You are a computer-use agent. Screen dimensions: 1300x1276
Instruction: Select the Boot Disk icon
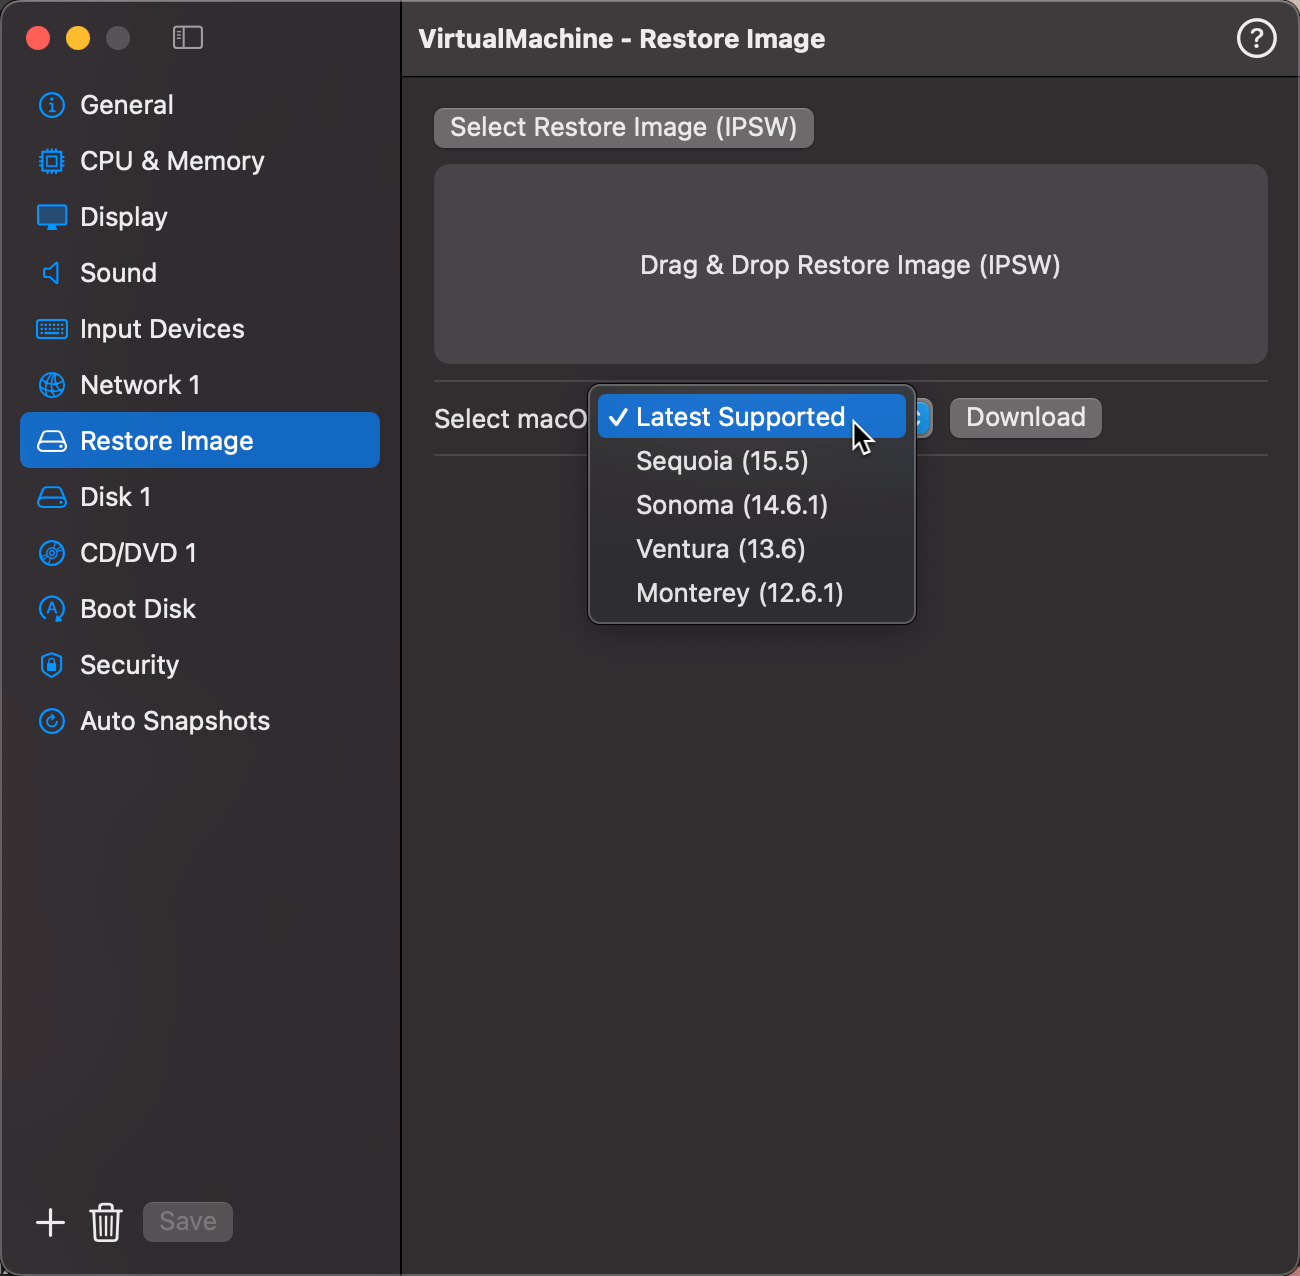(51, 608)
